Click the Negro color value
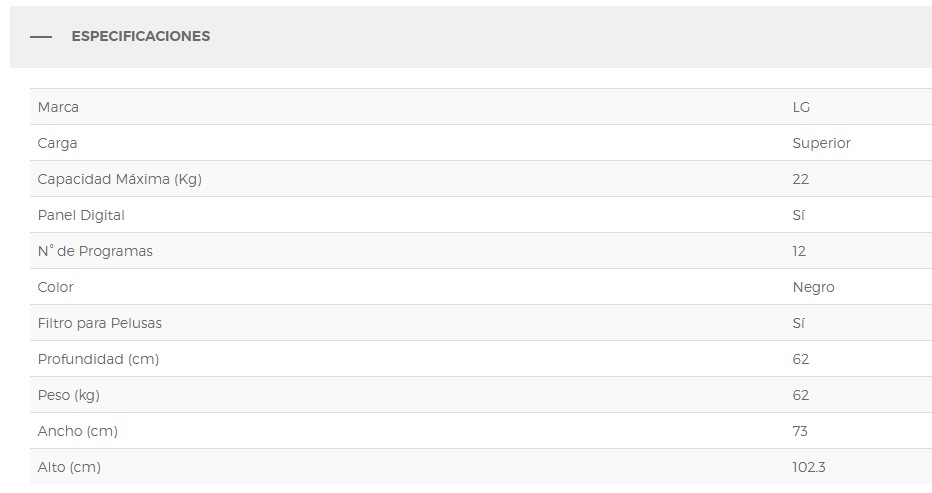 (x=813, y=287)
